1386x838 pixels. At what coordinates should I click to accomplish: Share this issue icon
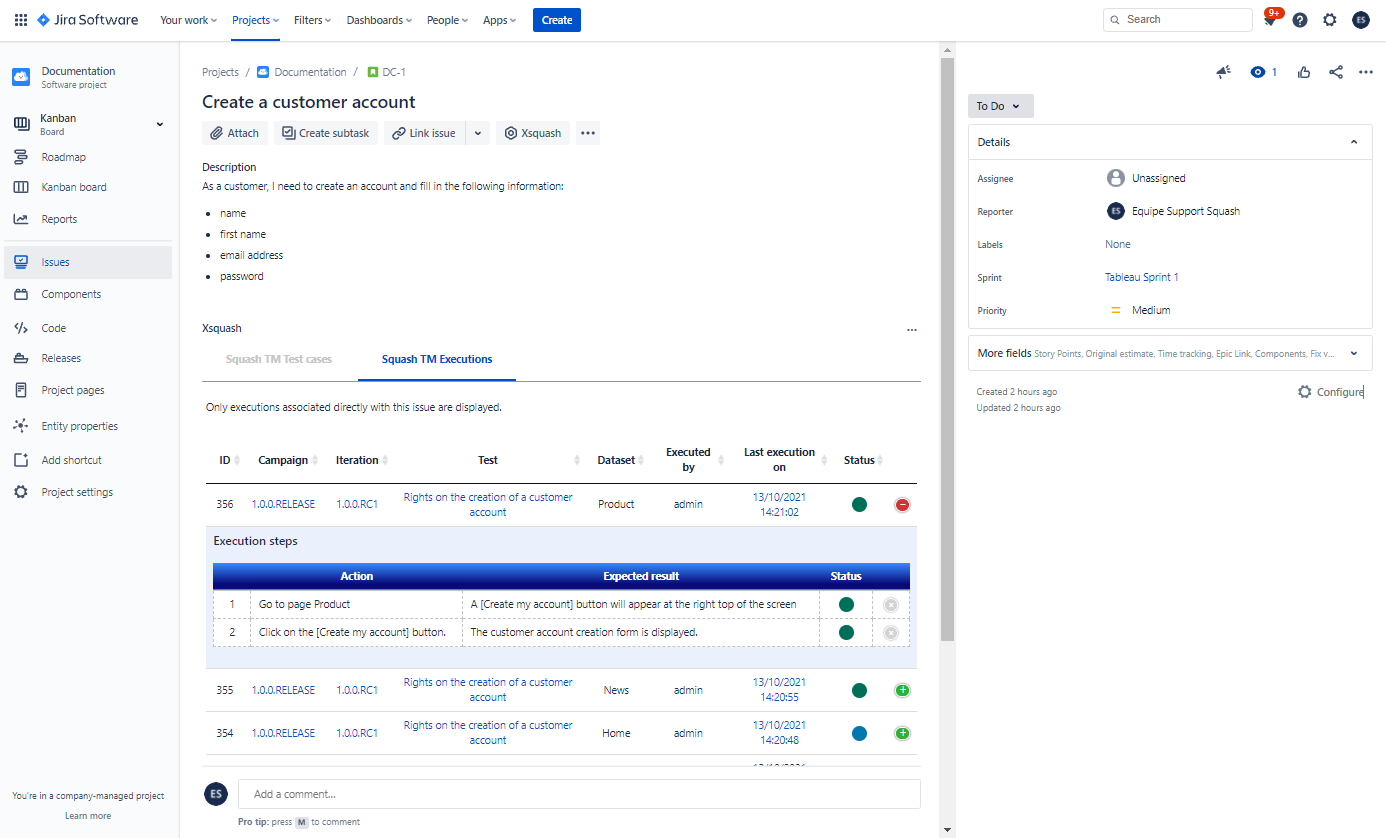(x=1336, y=72)
